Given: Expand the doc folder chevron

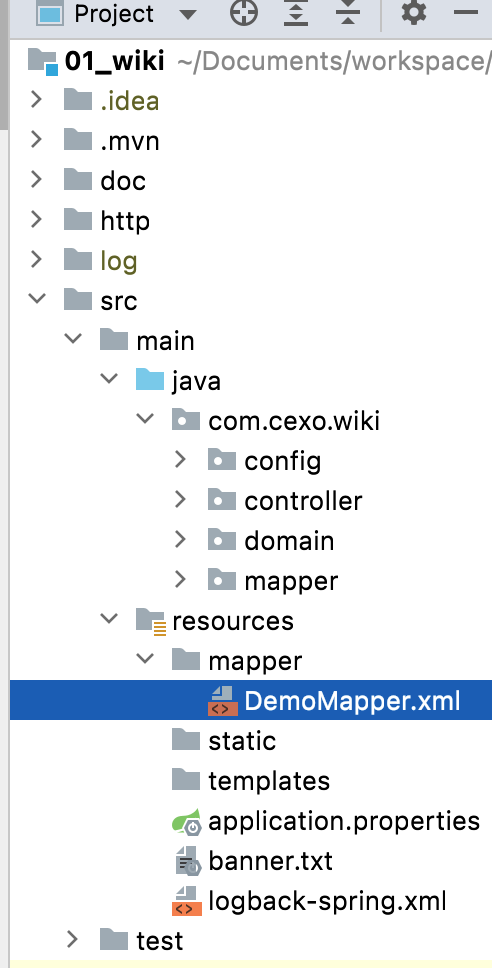Looking at the screenshot, I should (36, 180).
